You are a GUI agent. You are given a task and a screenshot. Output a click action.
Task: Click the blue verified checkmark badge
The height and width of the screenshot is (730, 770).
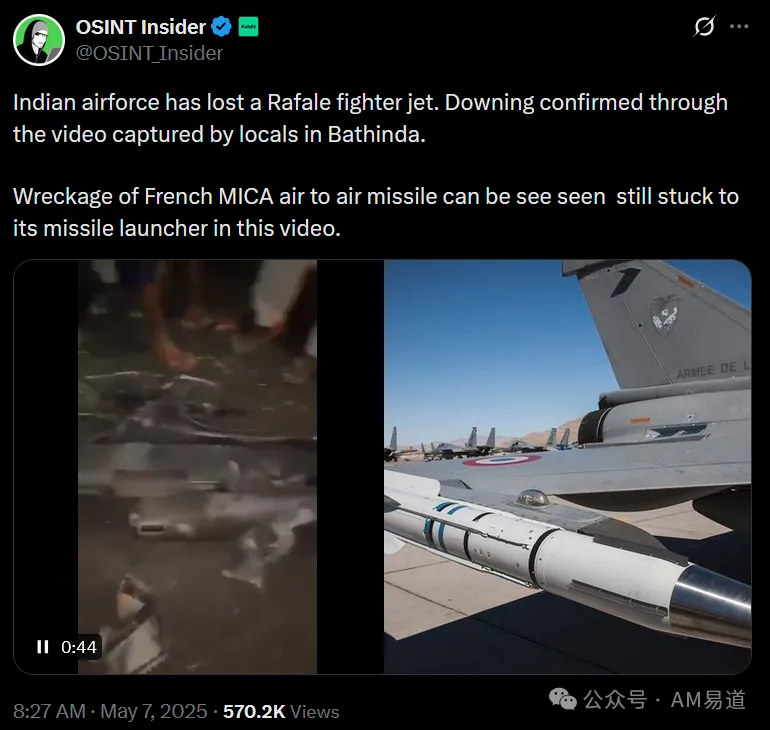pyautogui.click(x=221, y=27)
